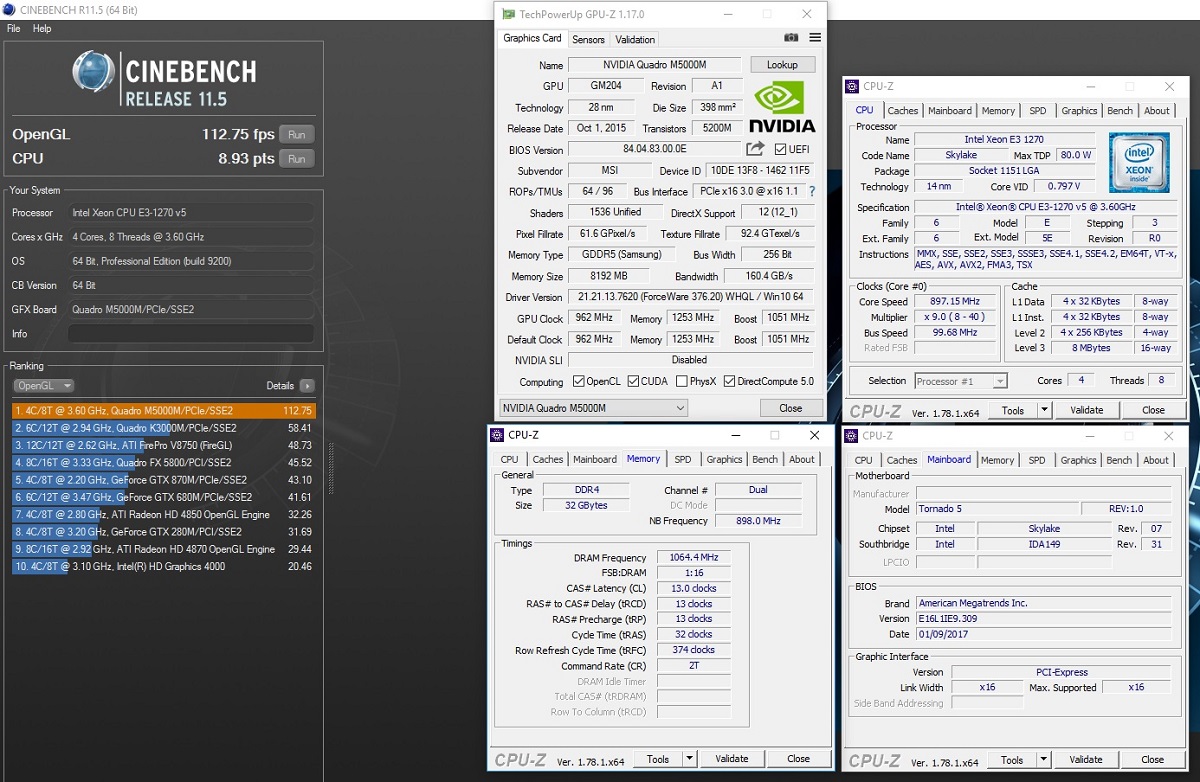Click the Bus Interface question mark icon

[x=811, y=192]
